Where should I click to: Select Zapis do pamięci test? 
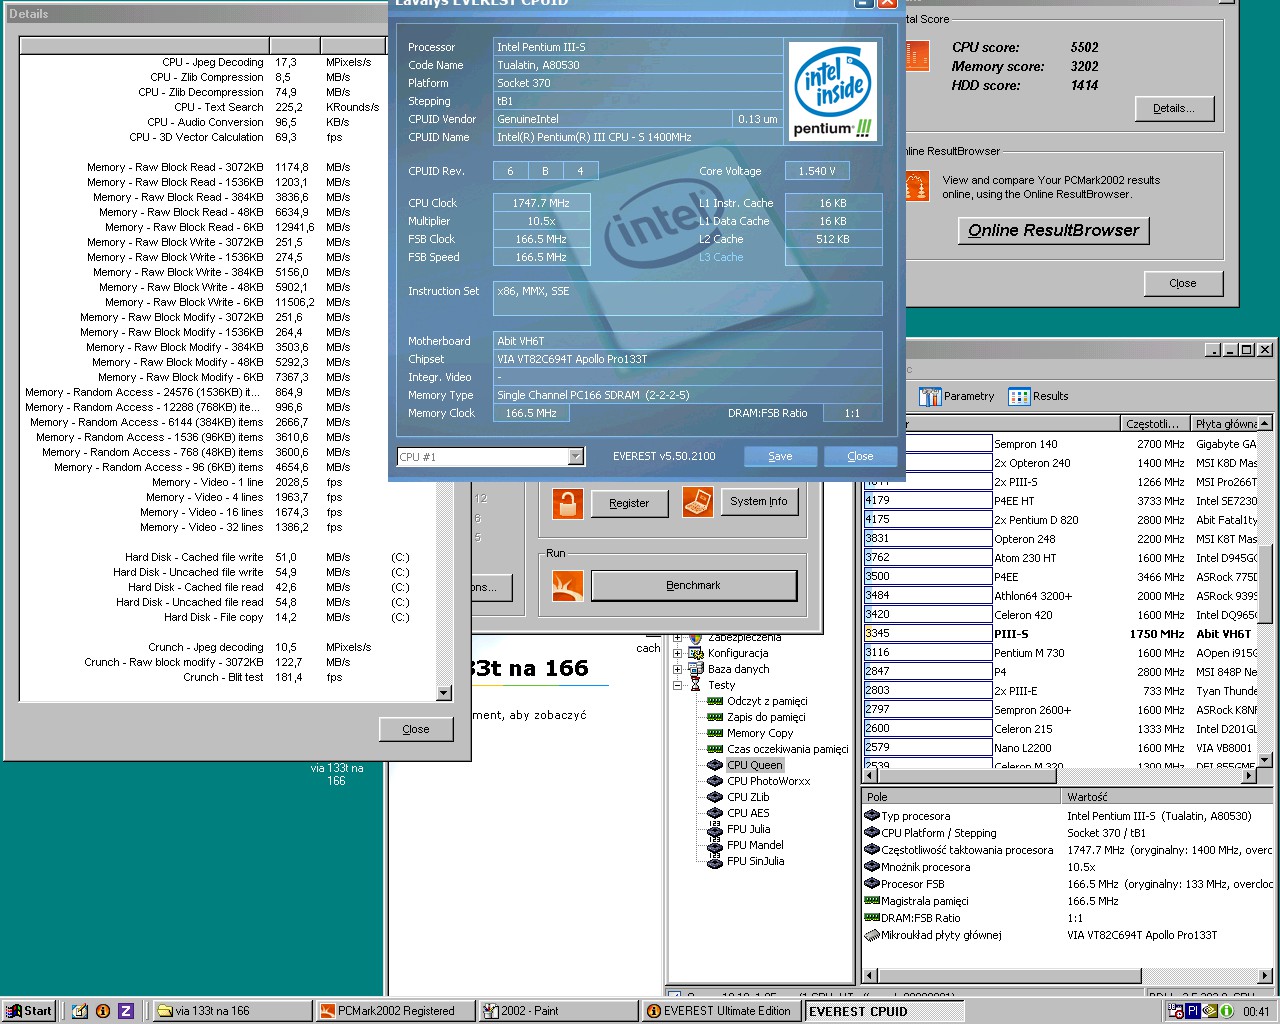click(766, 717)
